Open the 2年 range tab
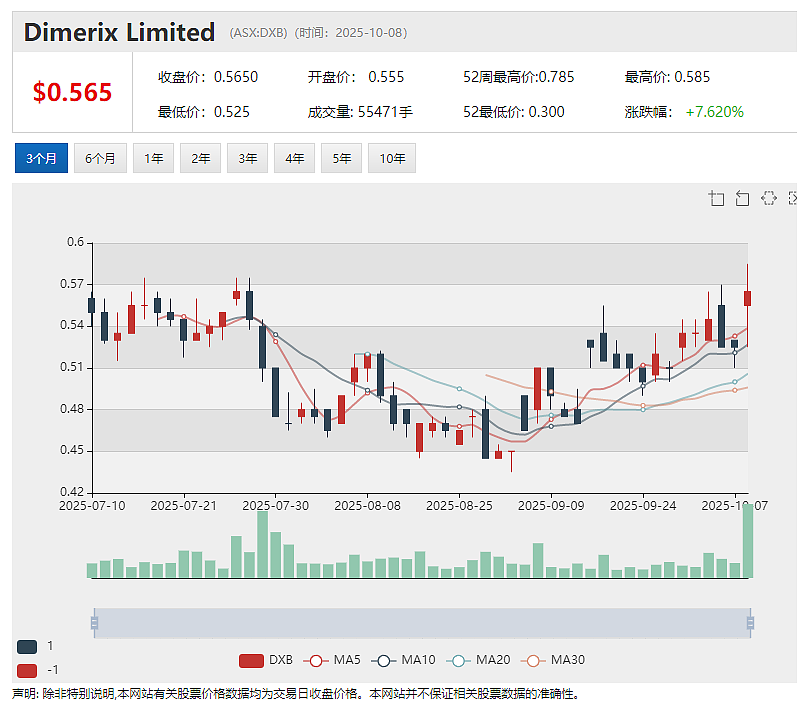811x714 pixels. (201, 158)
